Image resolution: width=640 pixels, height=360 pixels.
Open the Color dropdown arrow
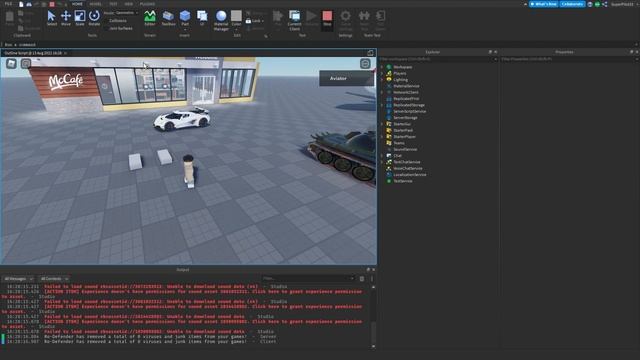[x=236, y=29]
